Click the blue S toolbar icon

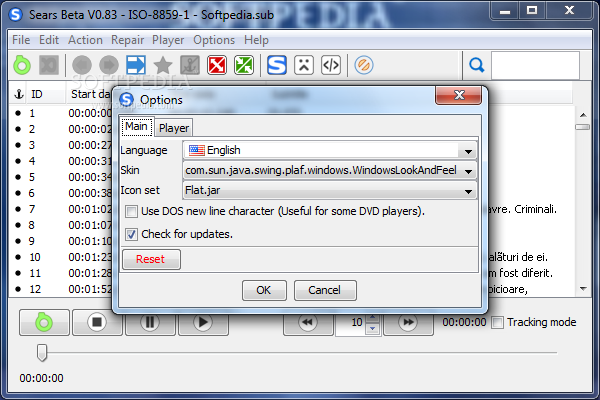[x=277, y=65]
